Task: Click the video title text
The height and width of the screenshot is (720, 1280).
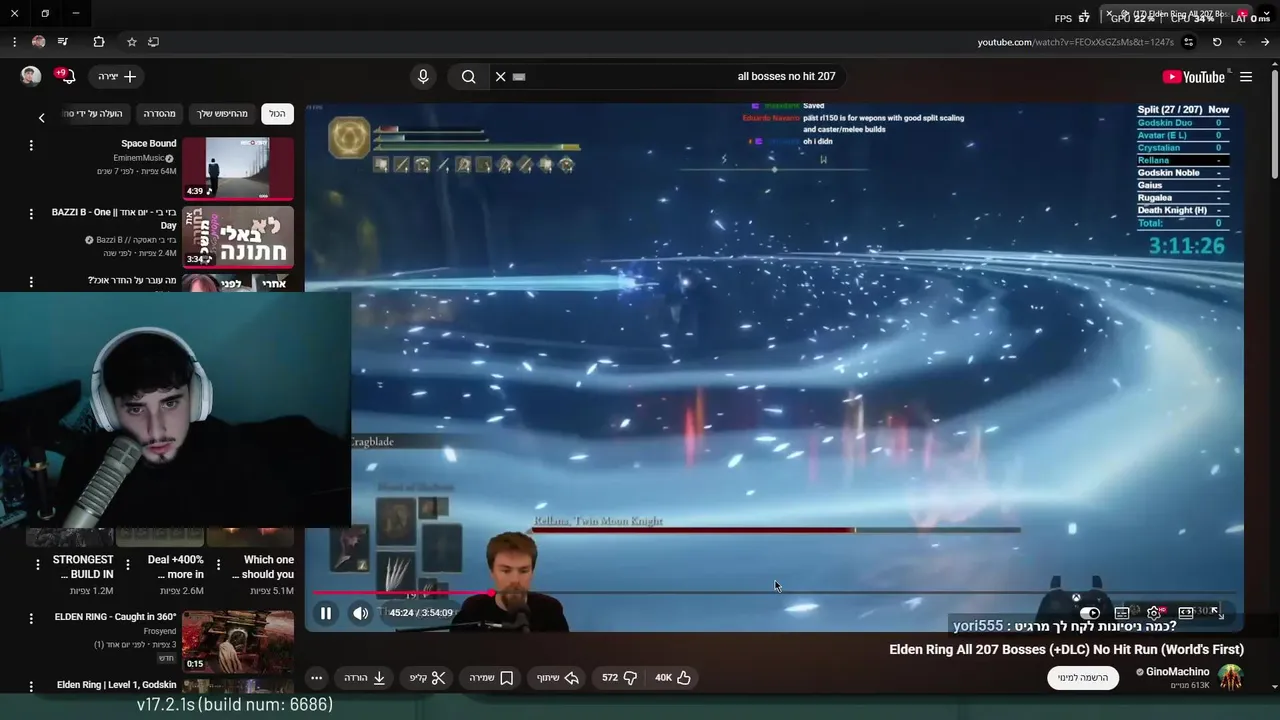Action: click(x=1066, y=650)
